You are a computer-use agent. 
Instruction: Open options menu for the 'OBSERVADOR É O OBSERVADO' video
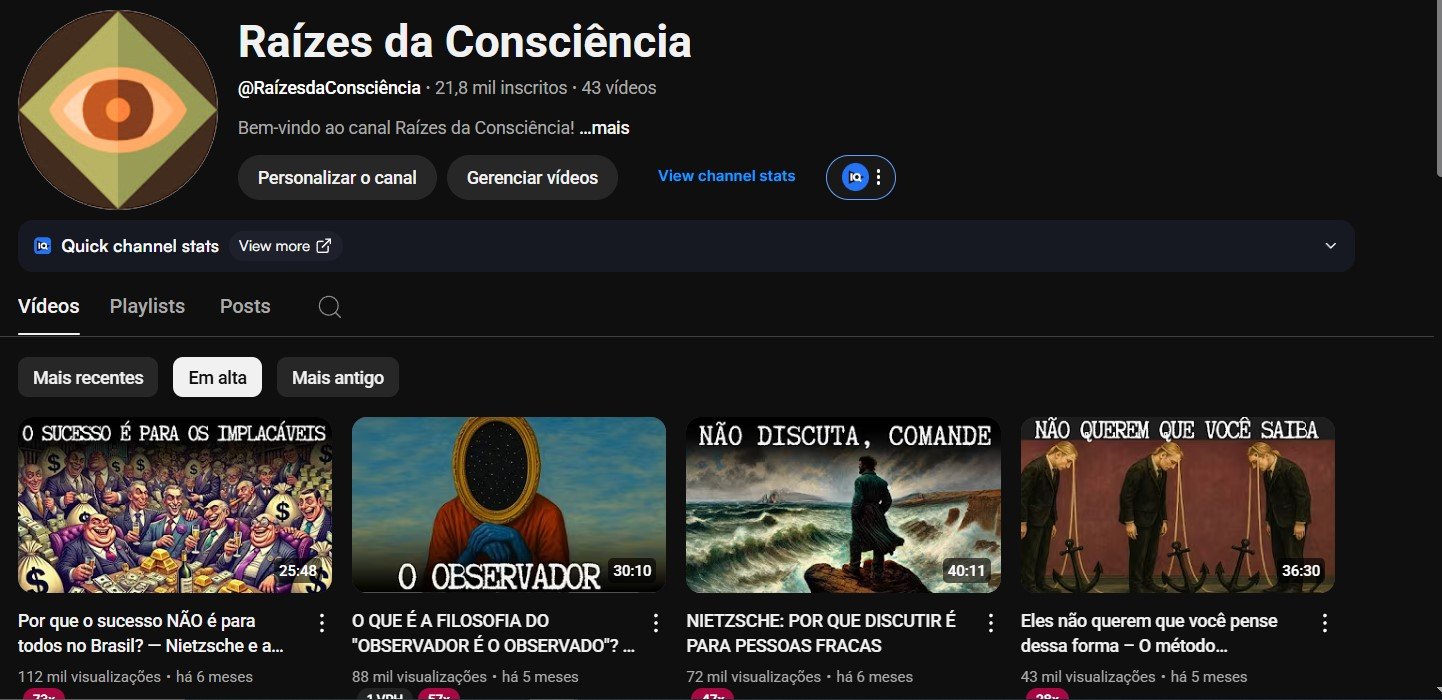coord(656,623)
